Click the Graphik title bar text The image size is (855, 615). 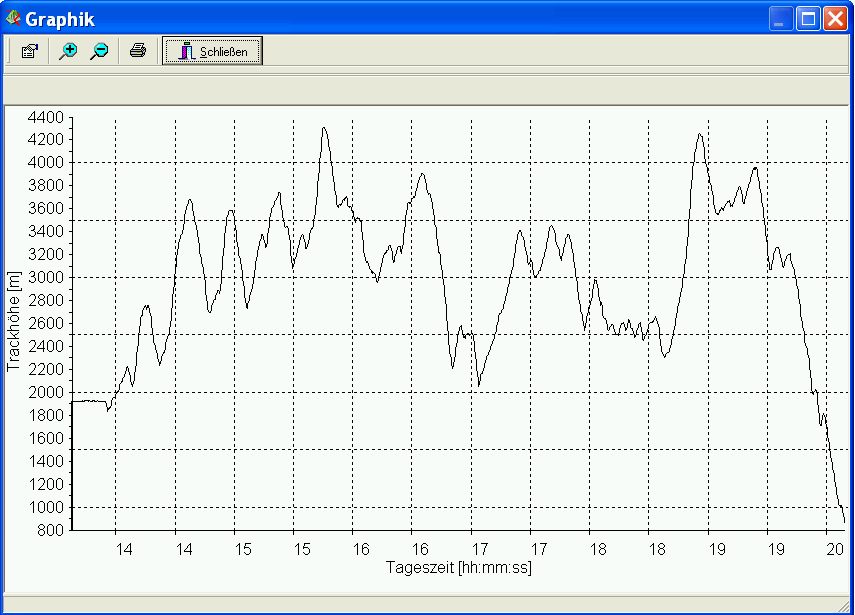pyautogui.click(x=60, y=20)
